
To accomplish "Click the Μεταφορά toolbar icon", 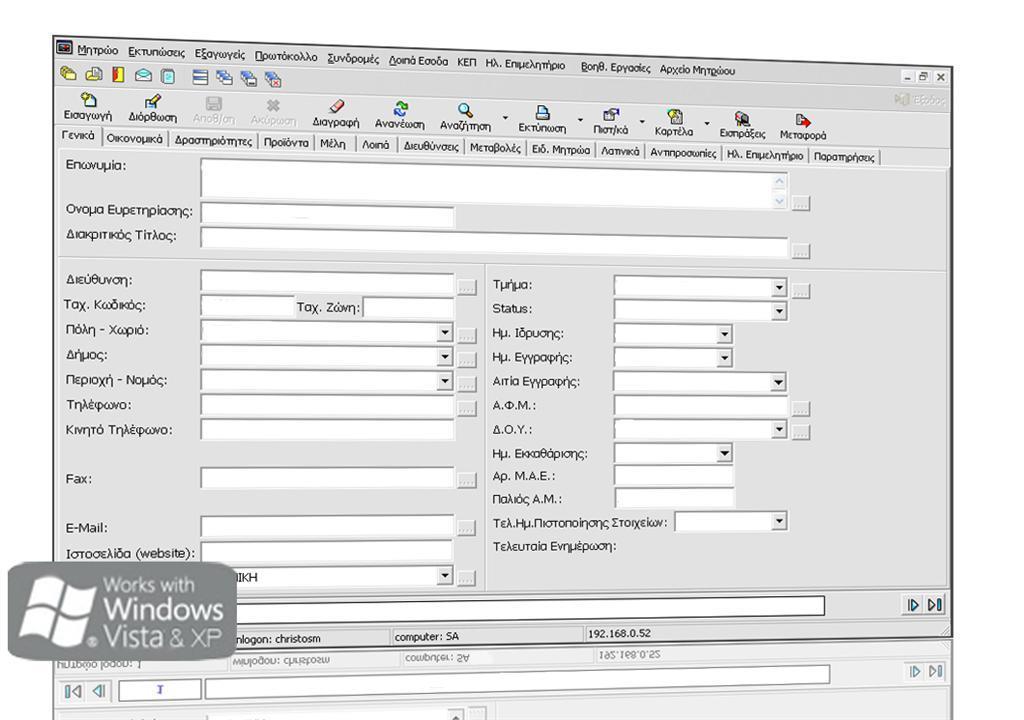I will tap(803, 121).
